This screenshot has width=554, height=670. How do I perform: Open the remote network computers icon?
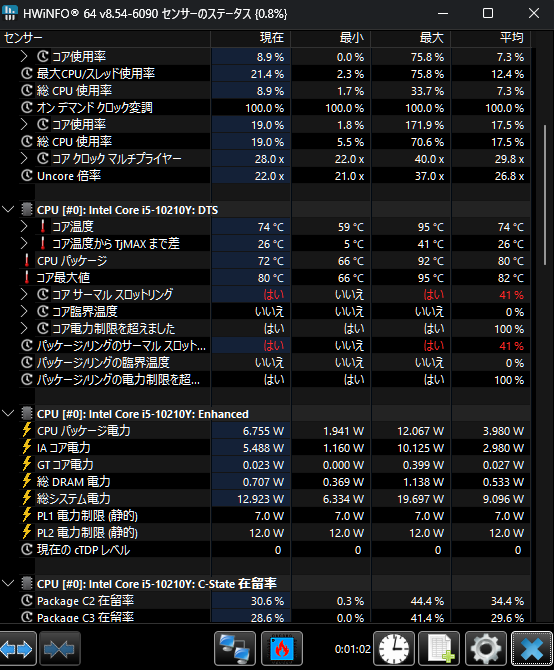(234, 649)
